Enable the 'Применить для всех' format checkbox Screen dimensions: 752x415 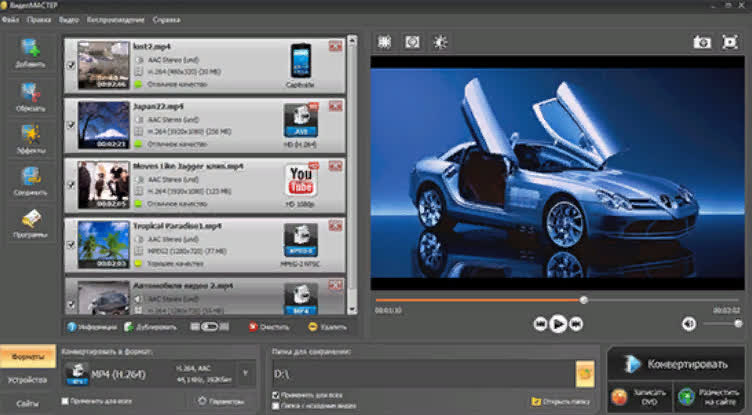65,401
